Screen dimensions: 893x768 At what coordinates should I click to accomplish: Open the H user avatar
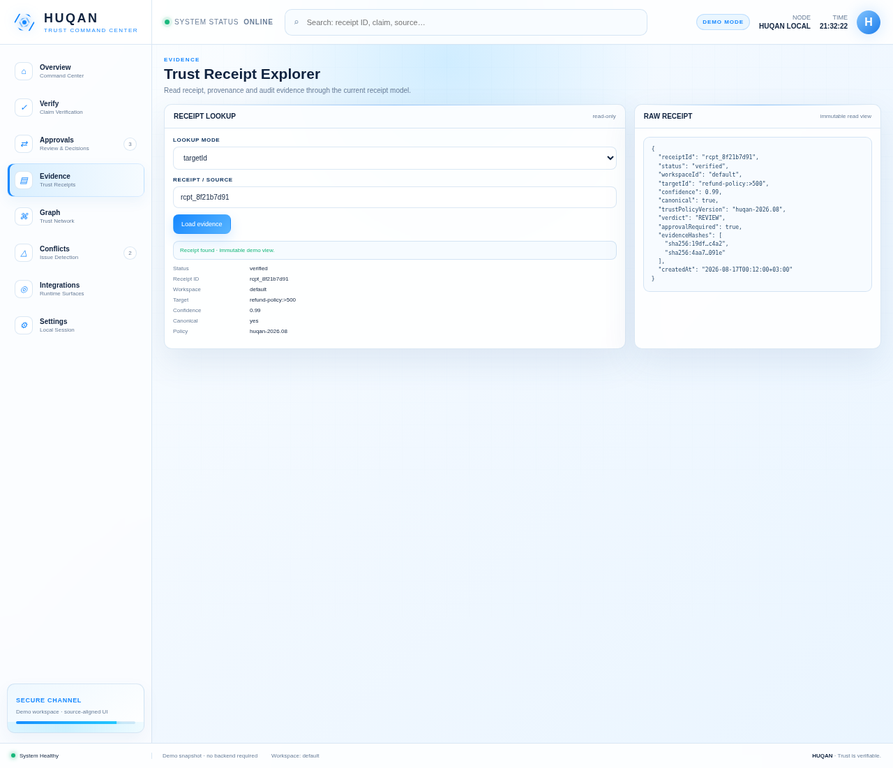coord(868,22)
